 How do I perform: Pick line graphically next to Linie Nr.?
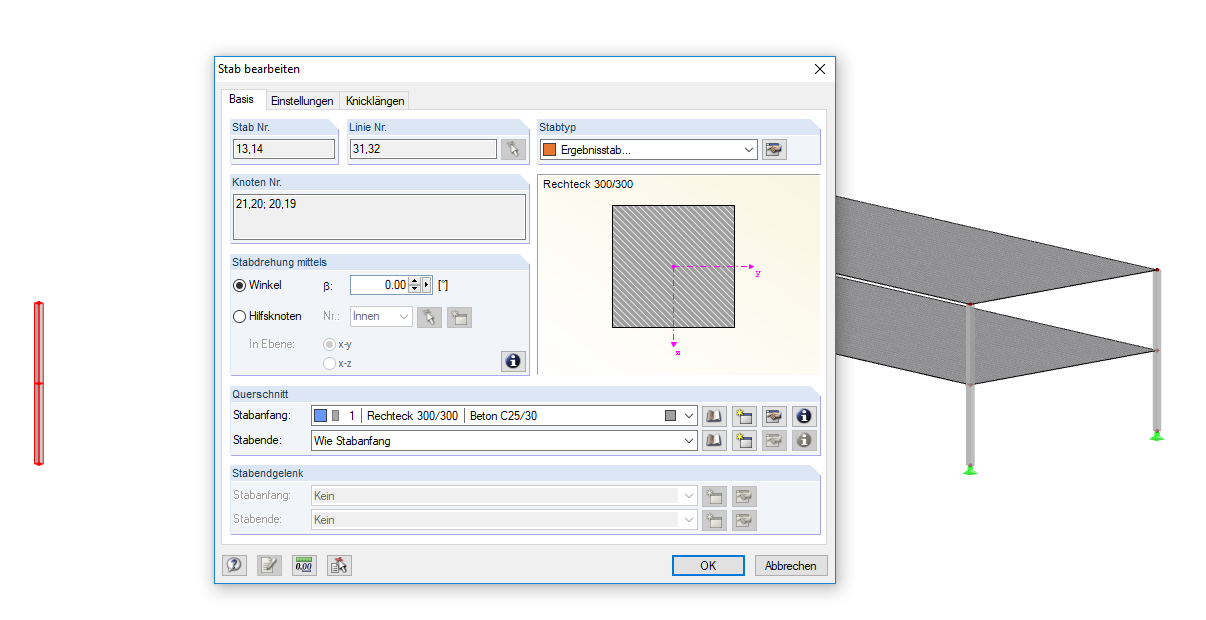point(513,150)
